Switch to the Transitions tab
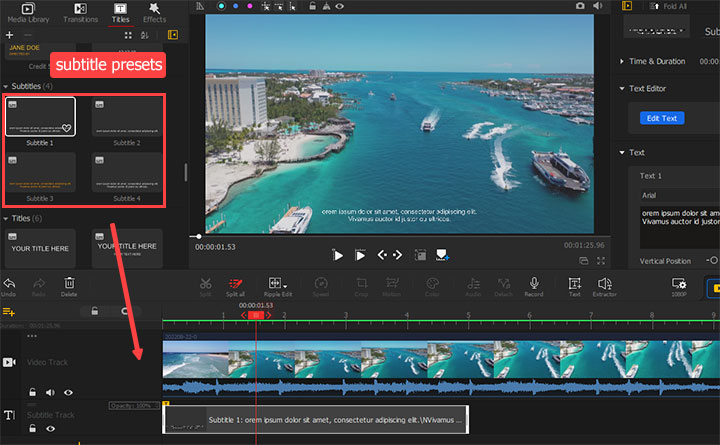Screen dimensions: 720x445 (x=80, y=12)
